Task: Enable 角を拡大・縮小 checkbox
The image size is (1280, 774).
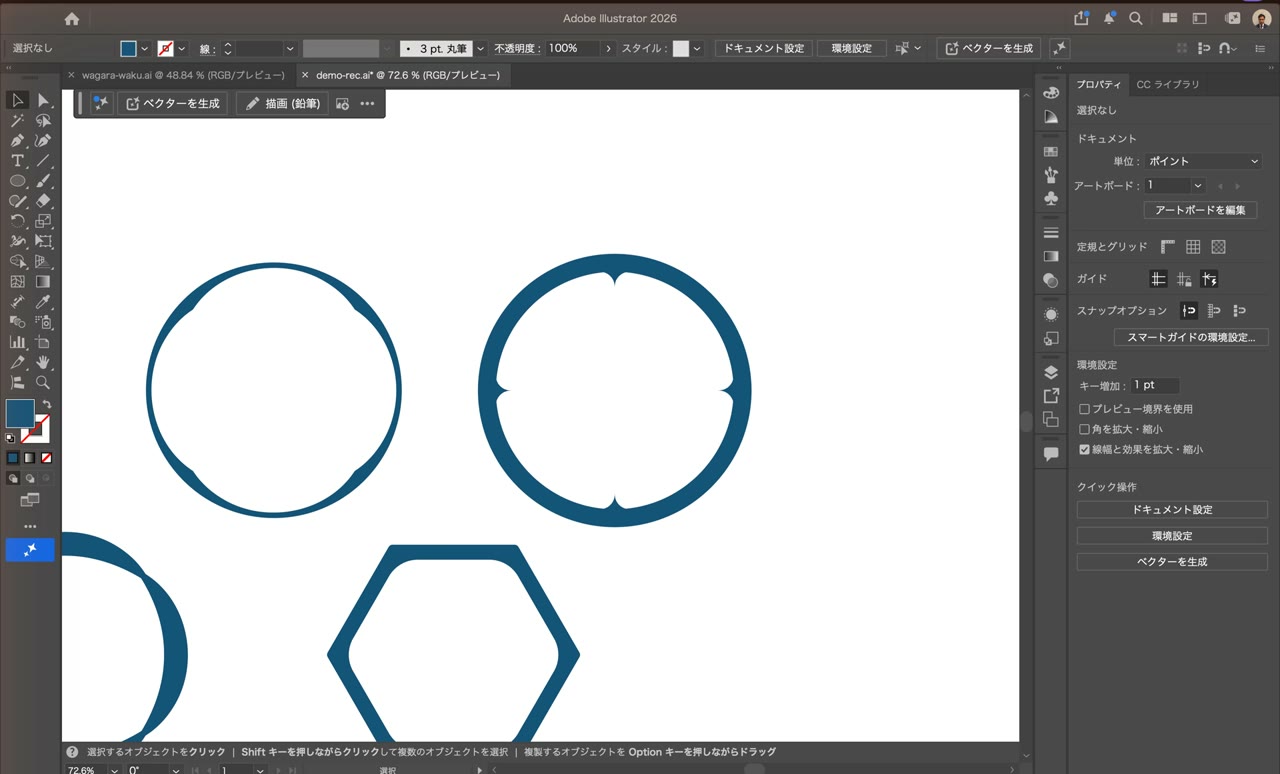Action: coord(1084,429)
